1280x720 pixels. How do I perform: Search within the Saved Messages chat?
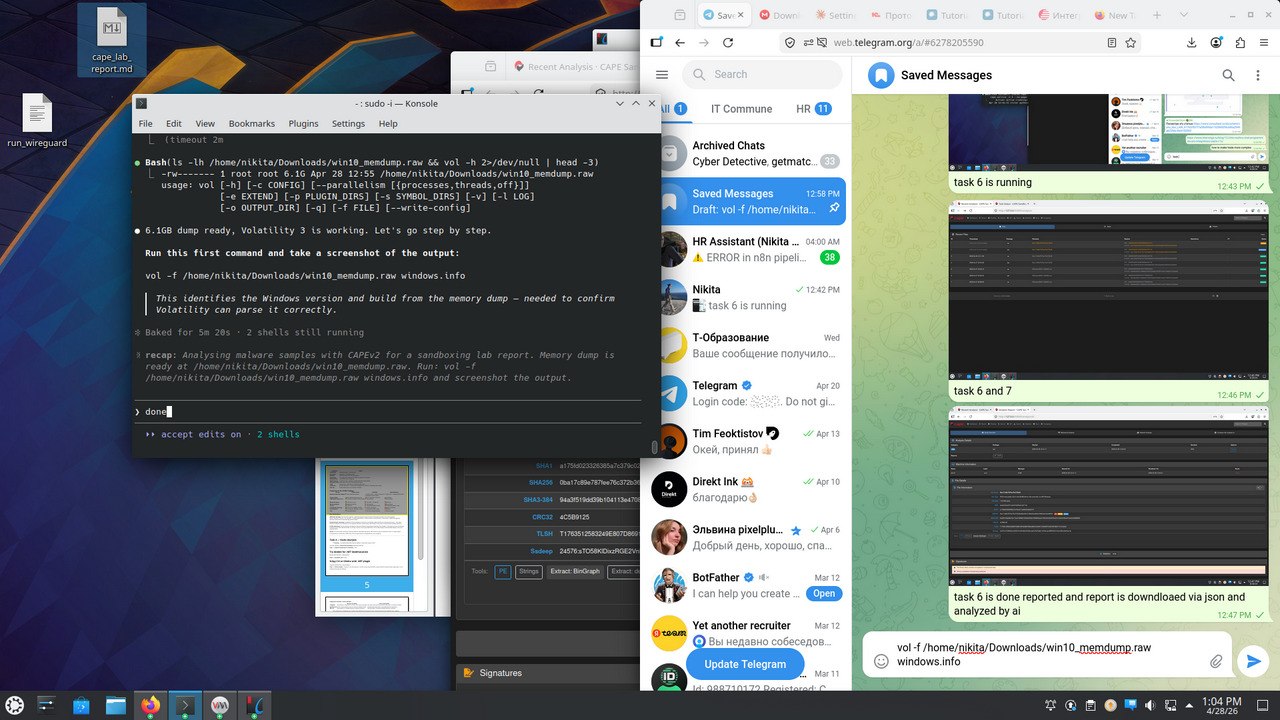pyautogui.click(x=1228, y=75)
